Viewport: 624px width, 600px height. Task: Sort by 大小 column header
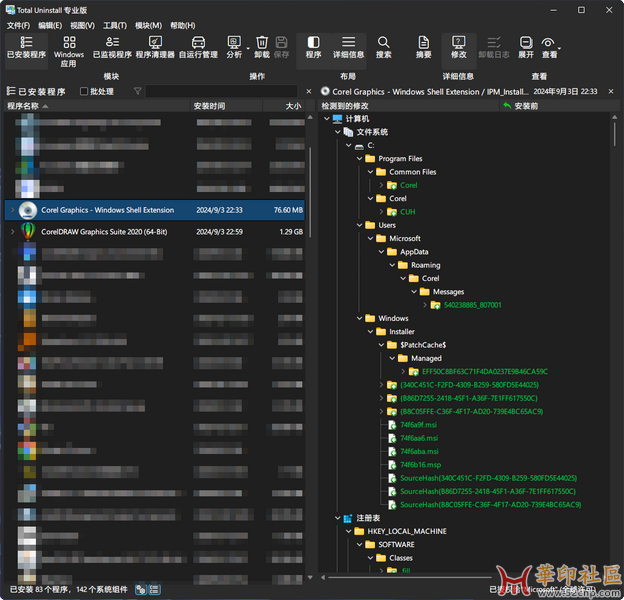click(284, 106)
